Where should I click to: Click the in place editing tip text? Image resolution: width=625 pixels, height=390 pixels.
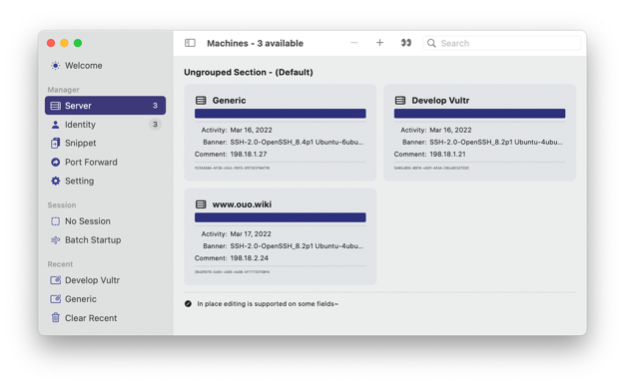267,304
